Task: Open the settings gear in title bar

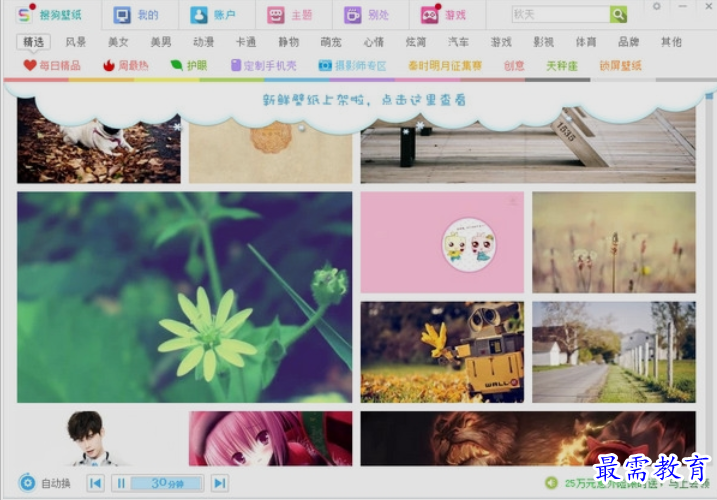Action: click(x=657, y=6)
